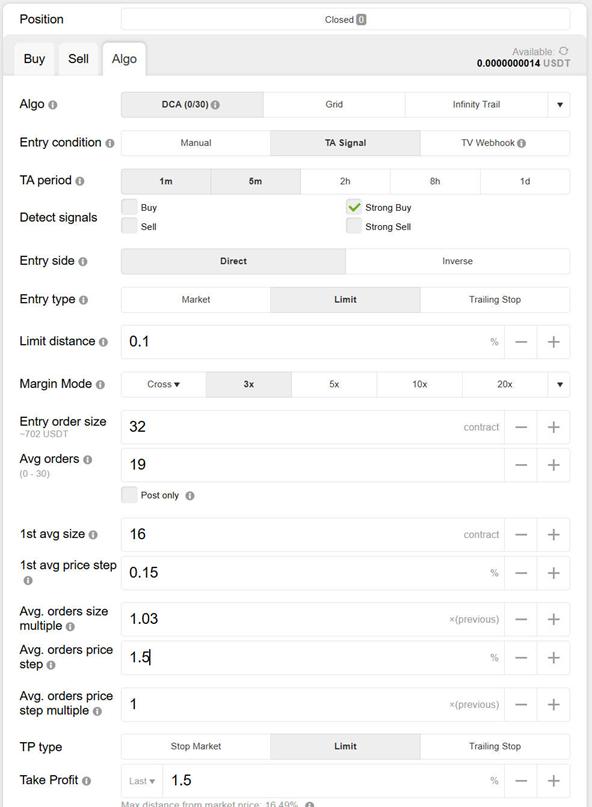
Task: Open the Last price type dropdown
Action: [142, 781]
